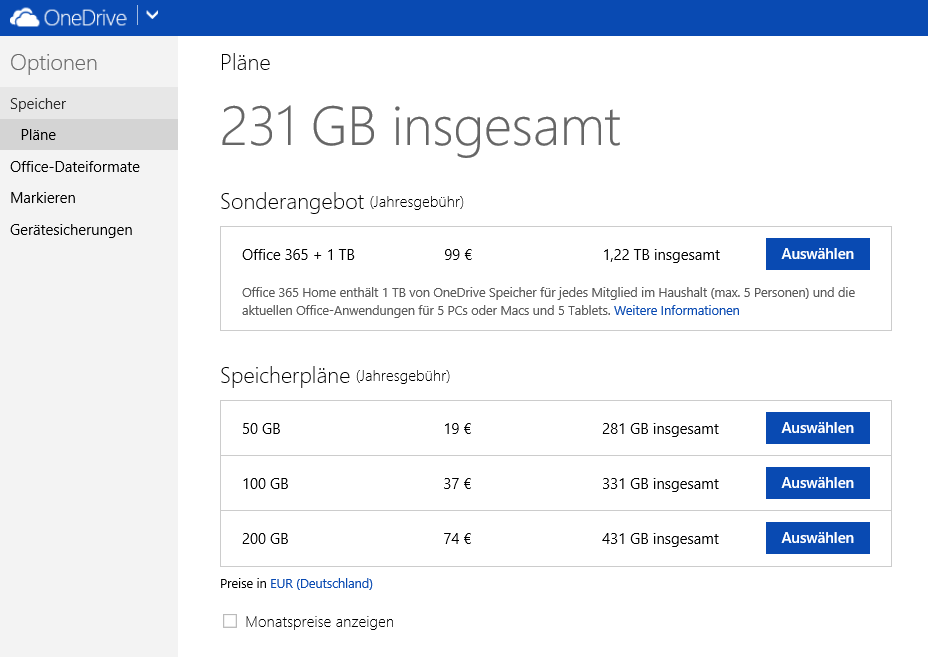Select Auswählen for the 100 GB plan

click(817, 483)
